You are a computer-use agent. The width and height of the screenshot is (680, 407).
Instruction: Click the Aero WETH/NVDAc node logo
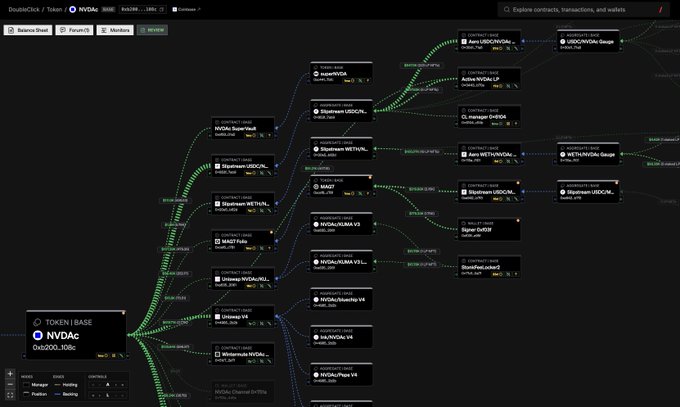pos(464,154)
